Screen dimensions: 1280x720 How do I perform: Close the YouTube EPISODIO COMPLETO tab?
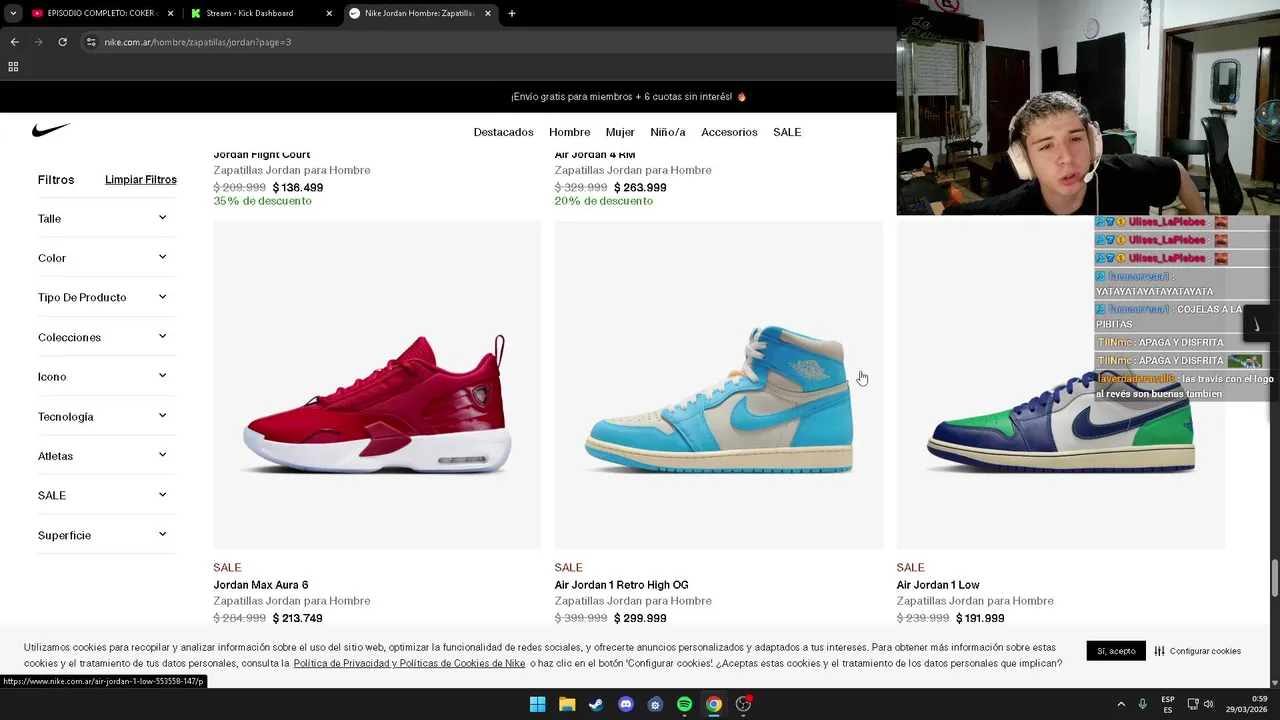point(170,13)
